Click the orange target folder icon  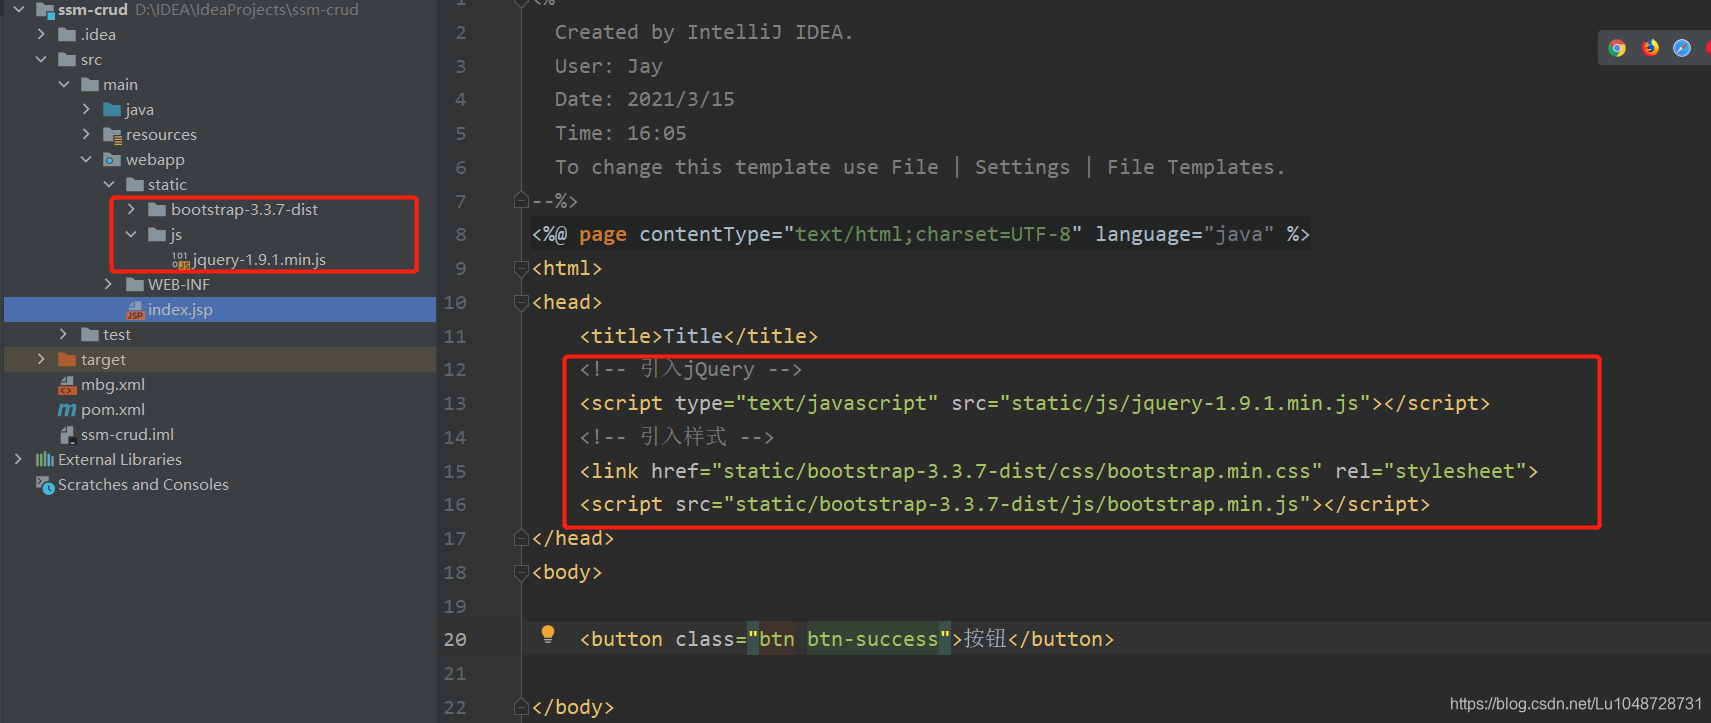(x=67, y=360)
